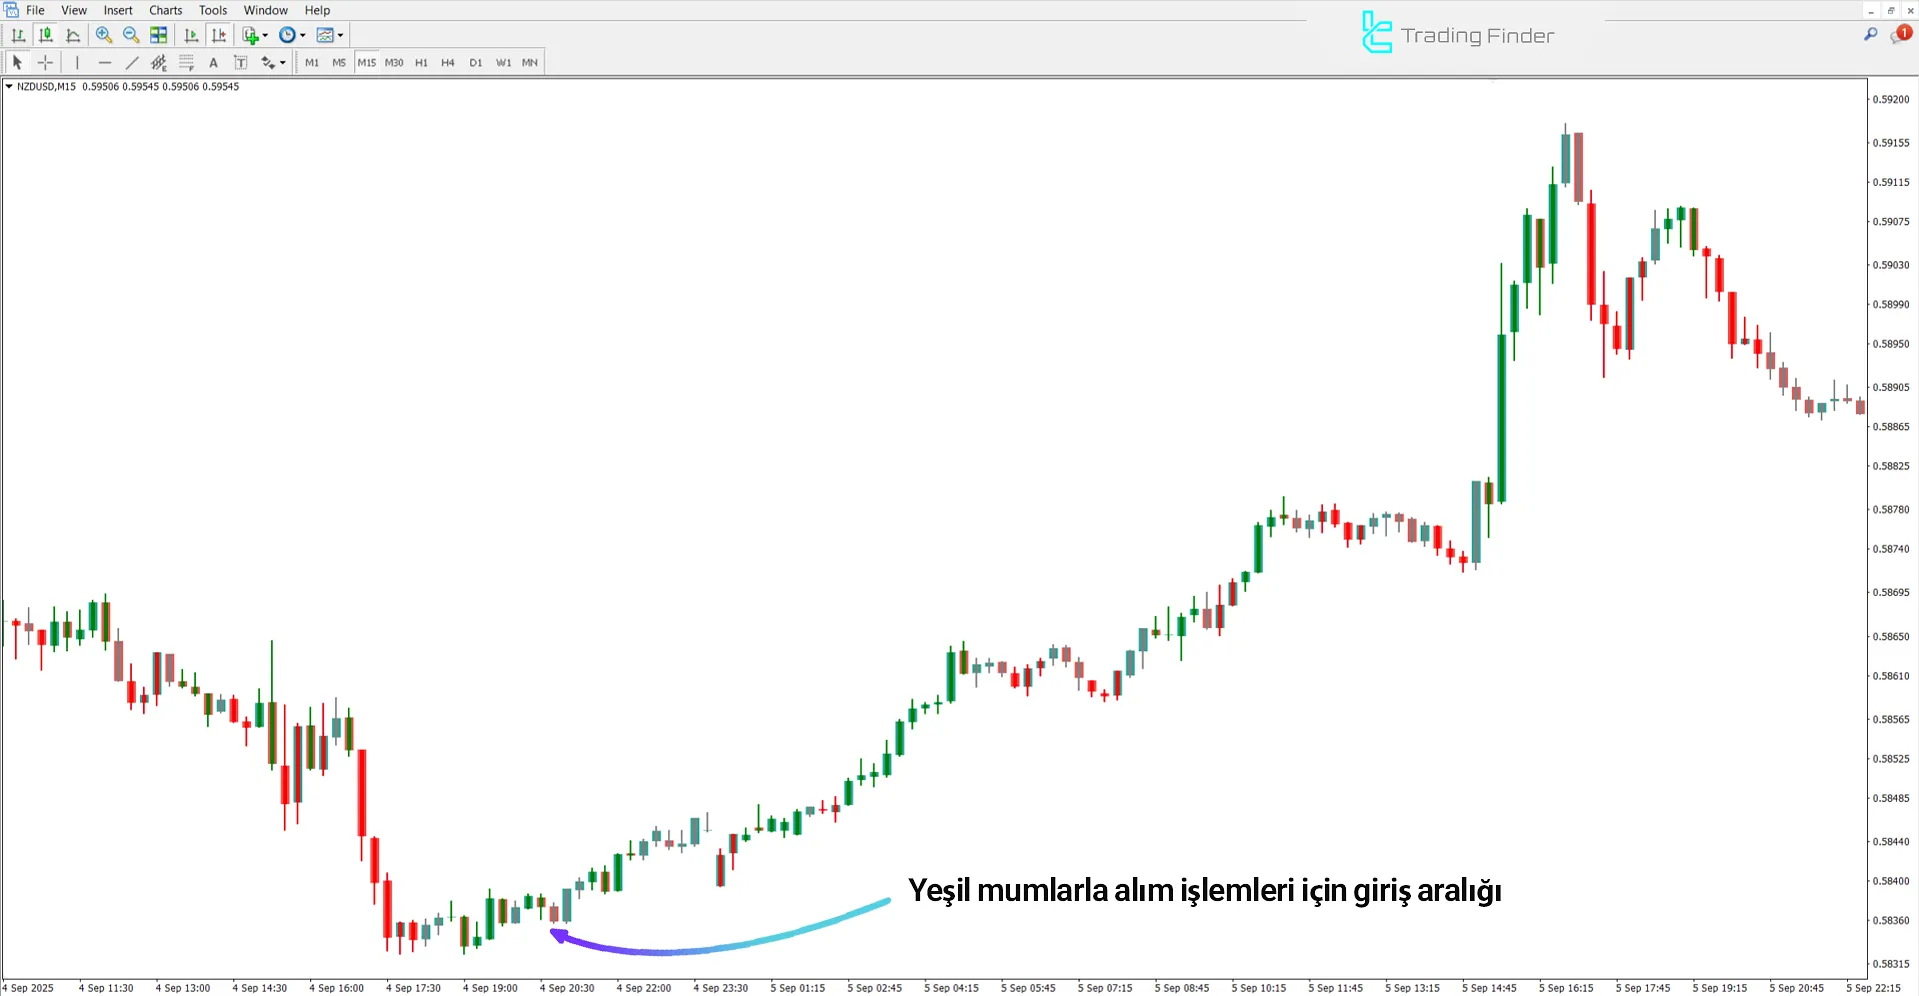Select the crosshair tool

(x=45, y=62)
